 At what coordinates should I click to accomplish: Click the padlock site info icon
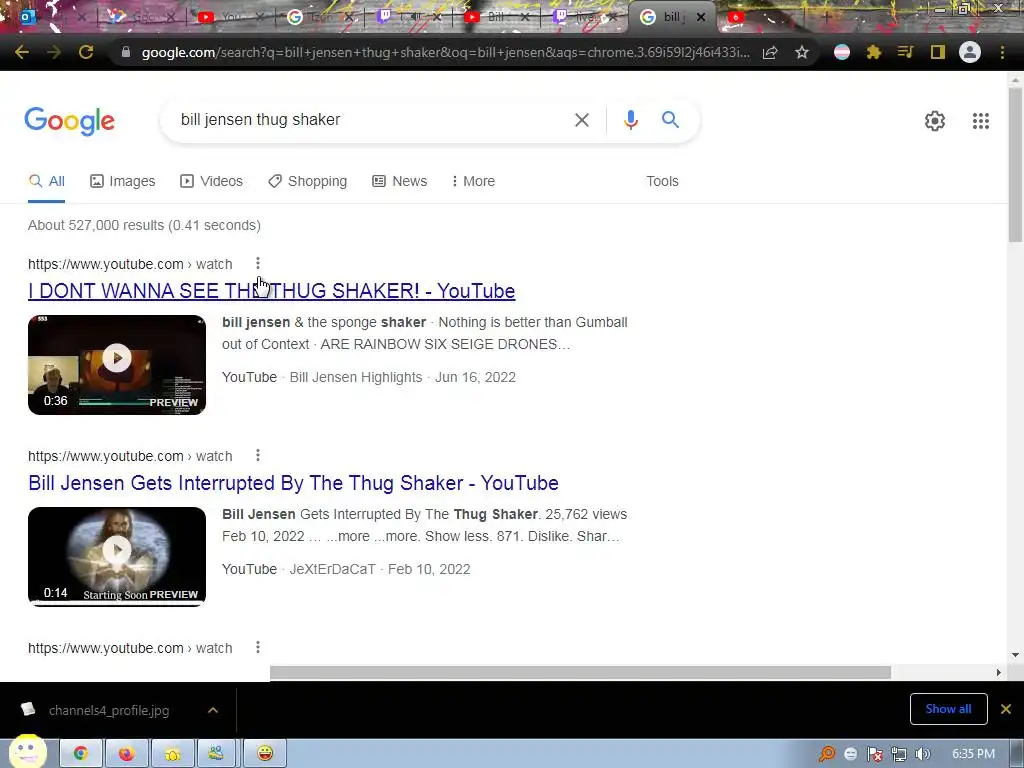(x=125, y=52)
